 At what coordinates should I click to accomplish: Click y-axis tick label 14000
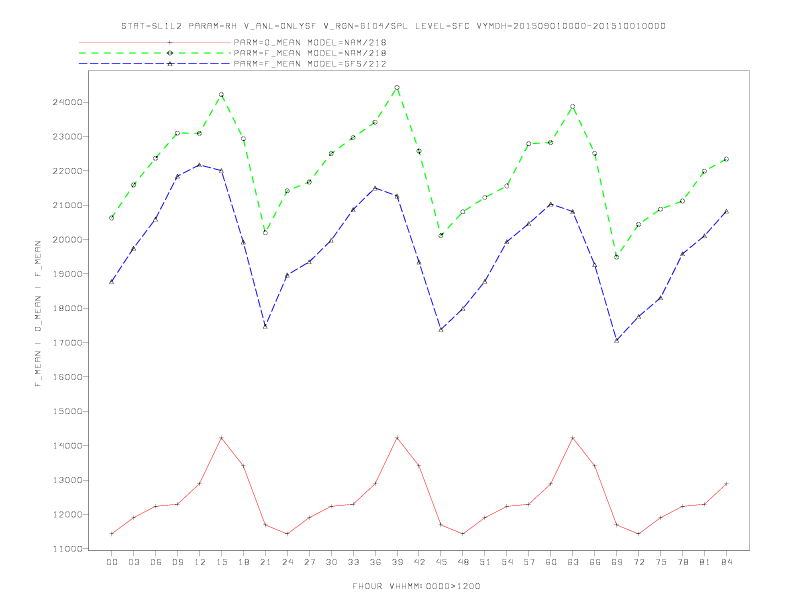click(67, 446)
